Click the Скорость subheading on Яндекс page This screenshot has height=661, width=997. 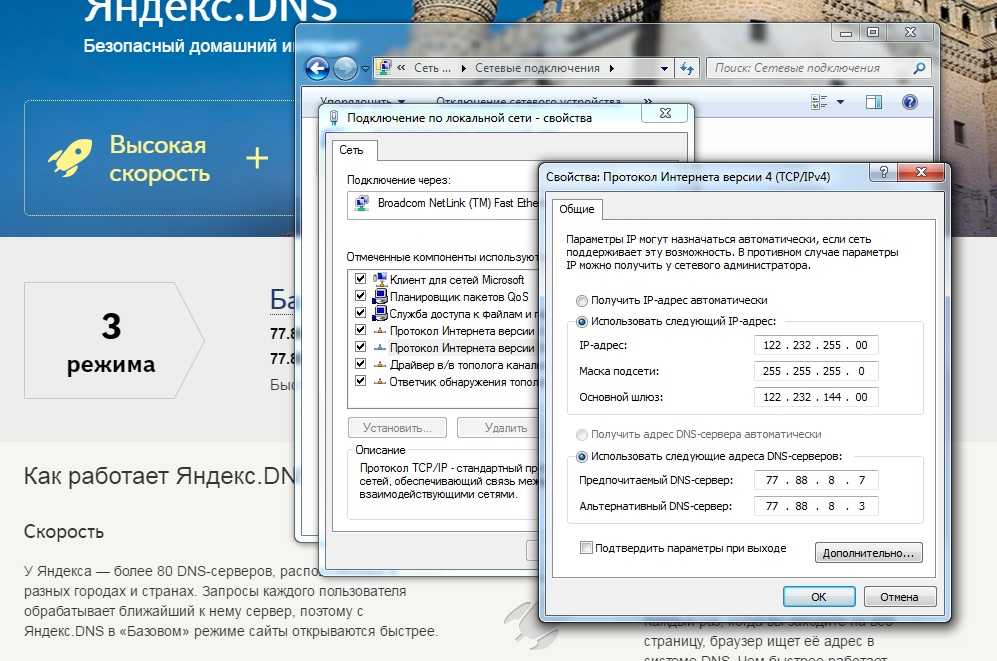[64, 532]
